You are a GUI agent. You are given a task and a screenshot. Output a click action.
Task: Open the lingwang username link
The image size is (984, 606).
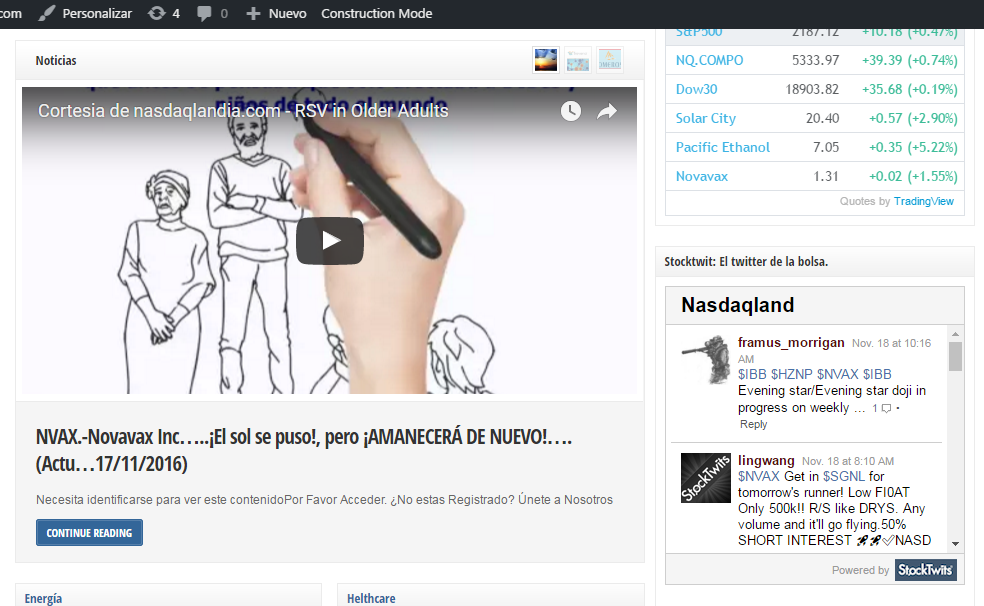766,460
